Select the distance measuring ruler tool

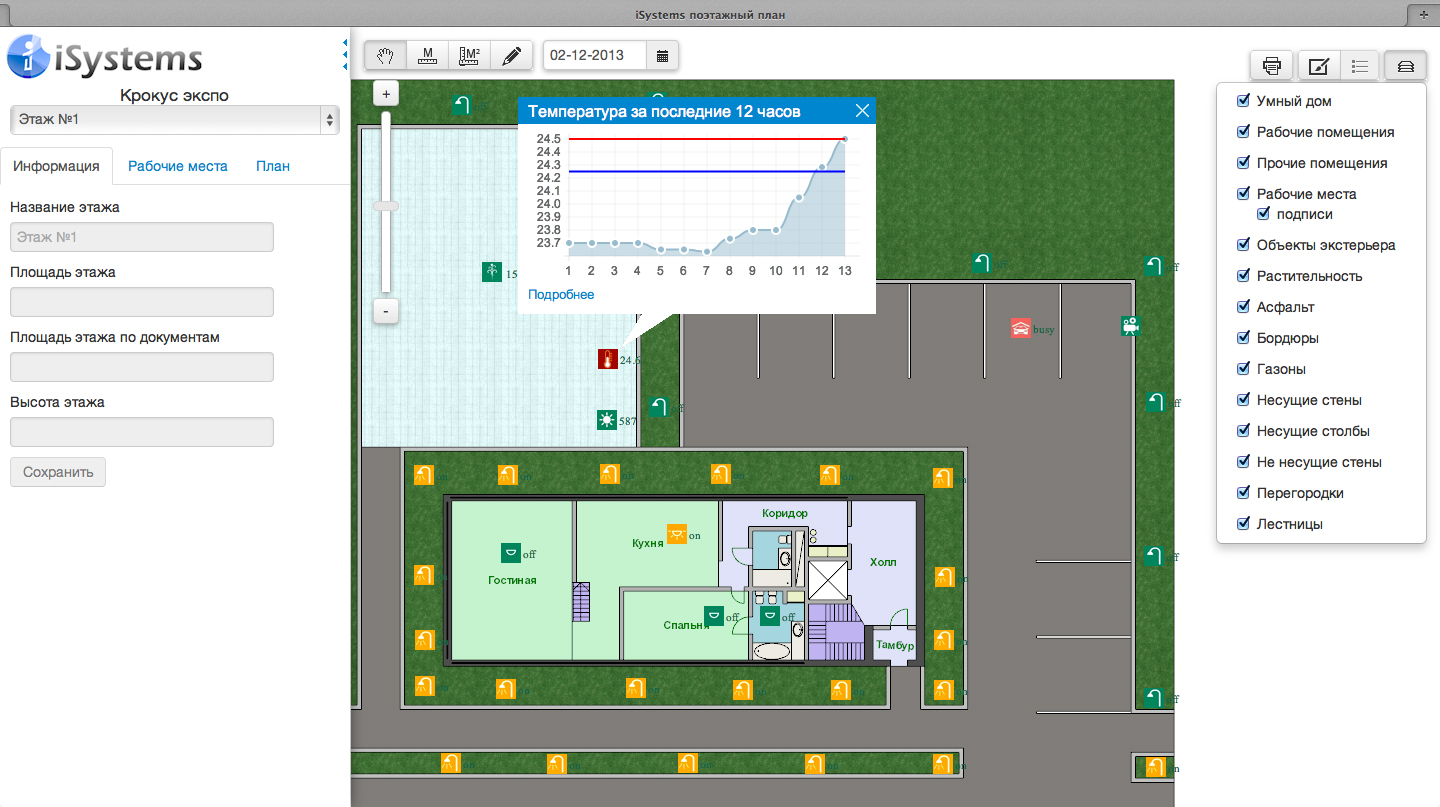tap(427, 55)
